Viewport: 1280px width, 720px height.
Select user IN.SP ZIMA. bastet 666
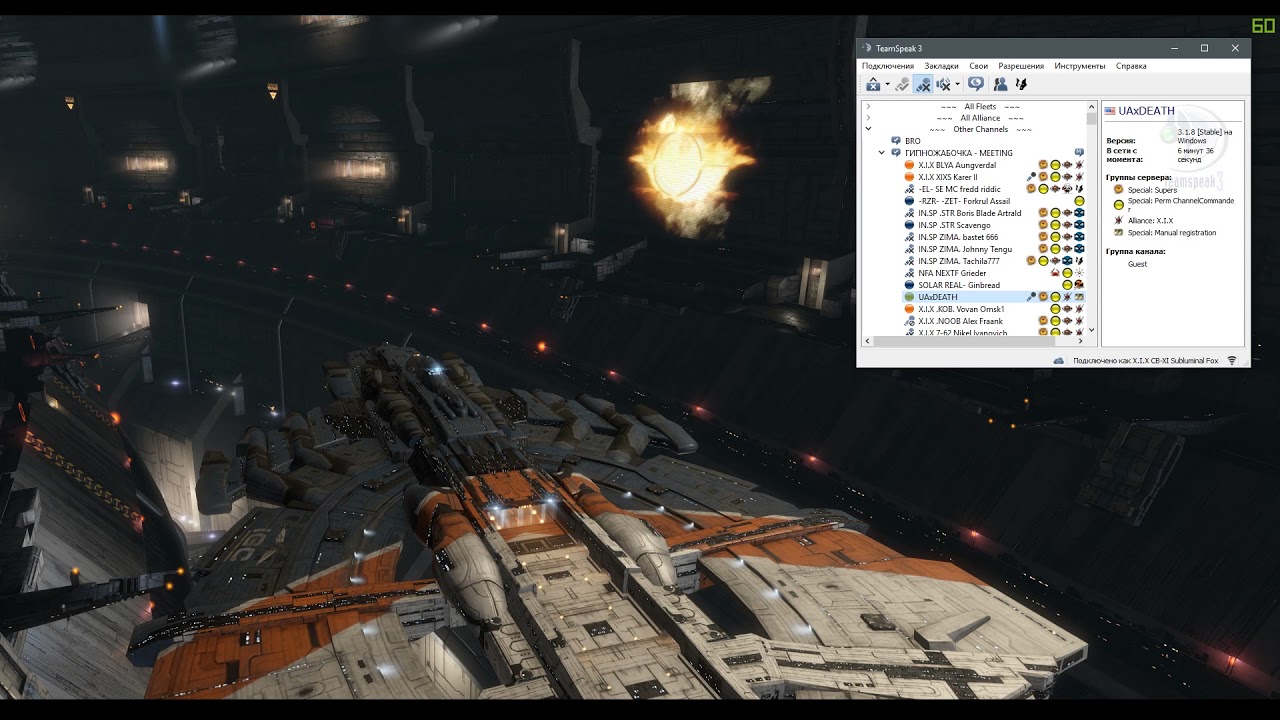tap(958, 237)
